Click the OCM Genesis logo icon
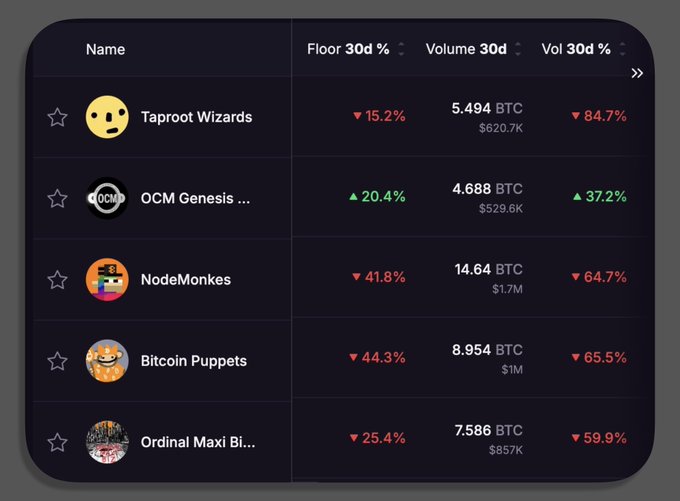 [107, 198]
